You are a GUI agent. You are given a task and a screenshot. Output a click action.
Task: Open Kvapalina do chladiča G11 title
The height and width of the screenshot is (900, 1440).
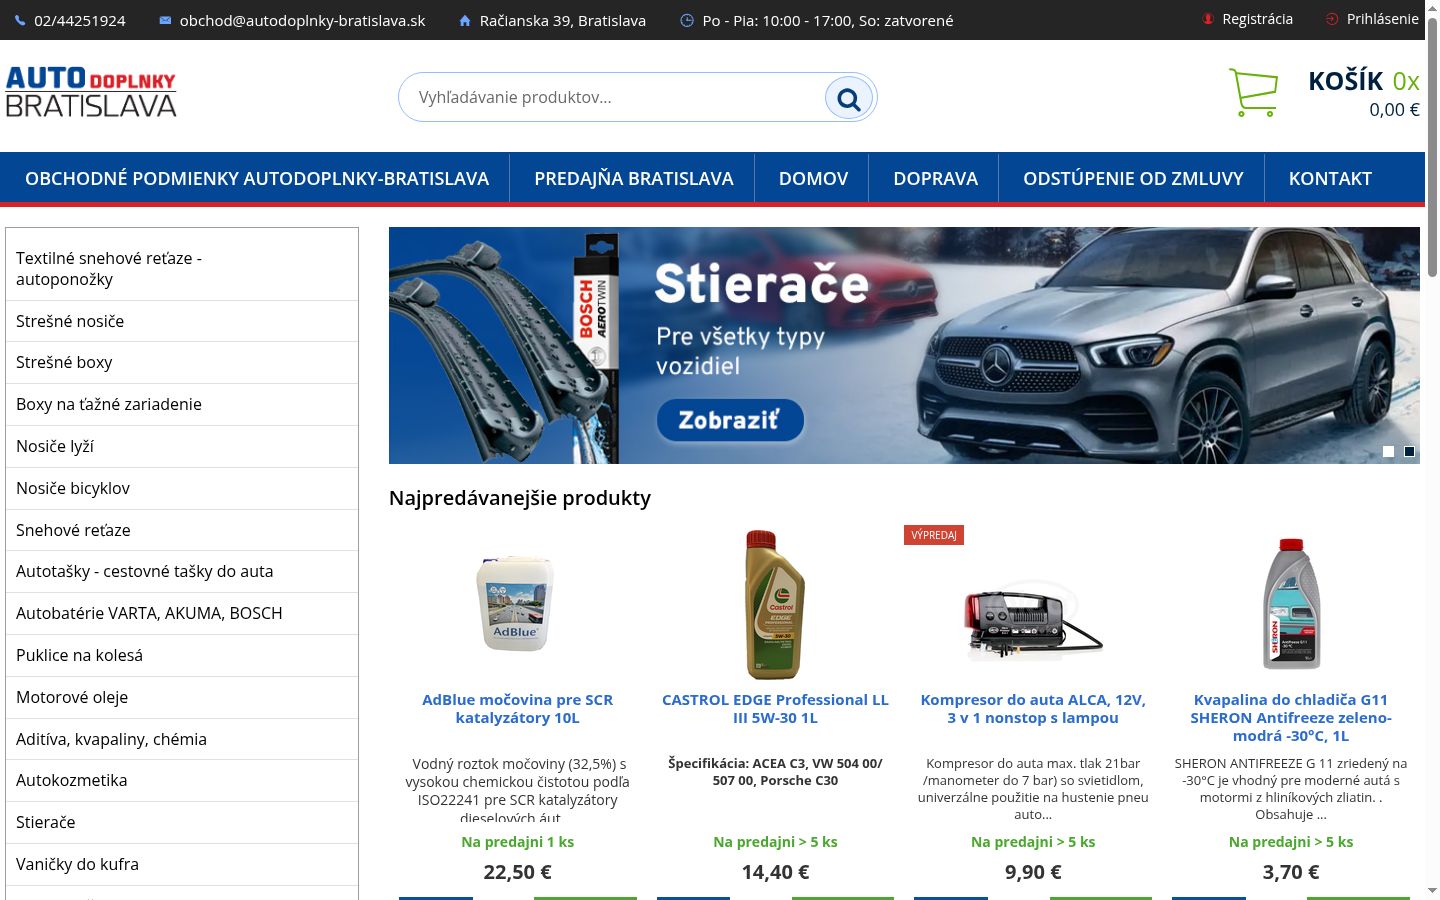click(1291, 718)
